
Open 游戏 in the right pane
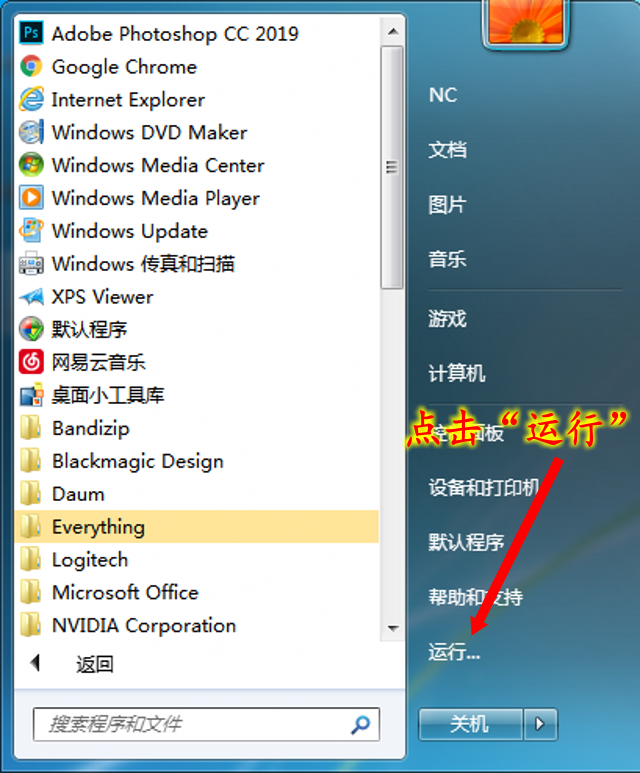pyautogui.click(x=447, y=318)
